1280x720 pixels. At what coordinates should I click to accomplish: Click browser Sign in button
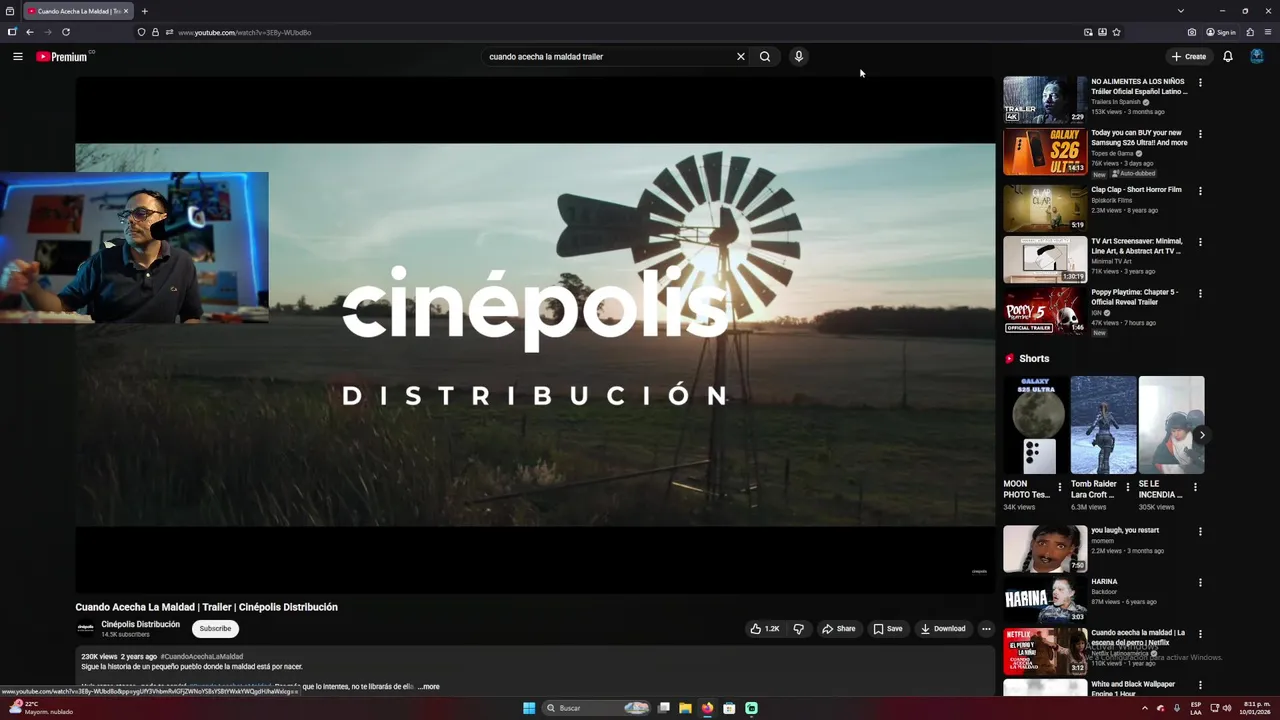point(1221,32)
